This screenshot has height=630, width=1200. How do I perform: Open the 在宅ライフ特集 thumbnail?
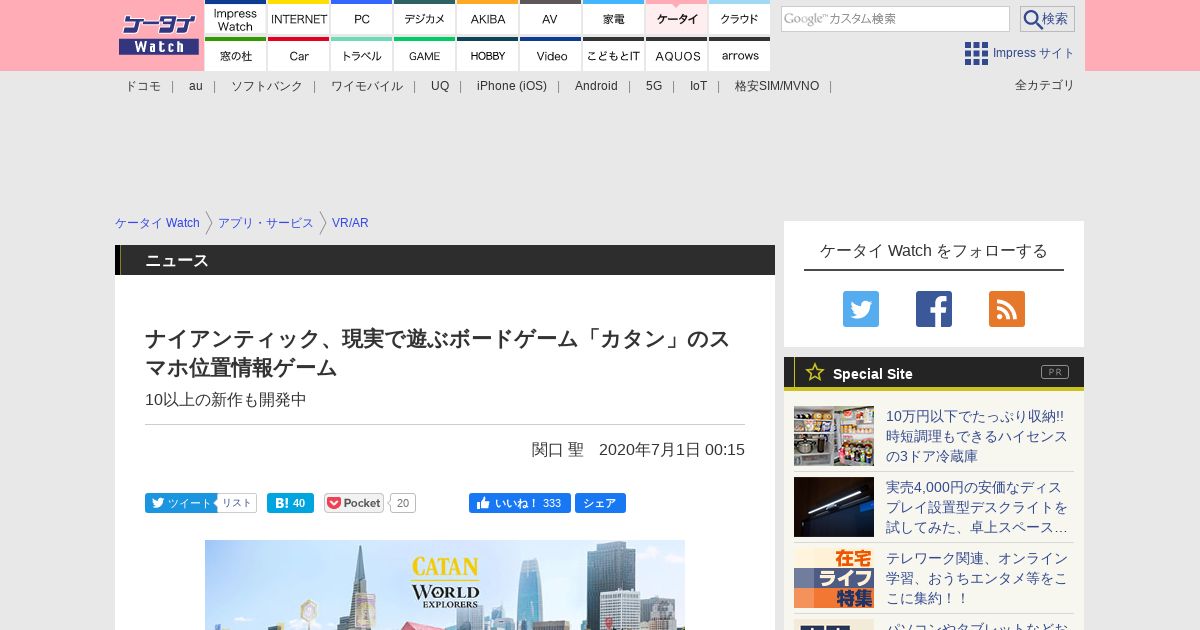(x=834, y=578)
